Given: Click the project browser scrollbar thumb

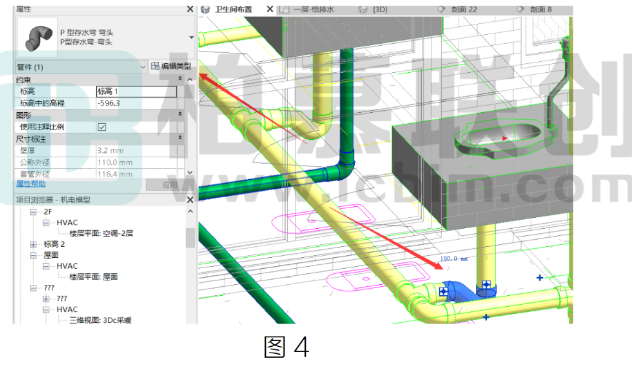Looking at the screenshot, I should click(190, 238).
